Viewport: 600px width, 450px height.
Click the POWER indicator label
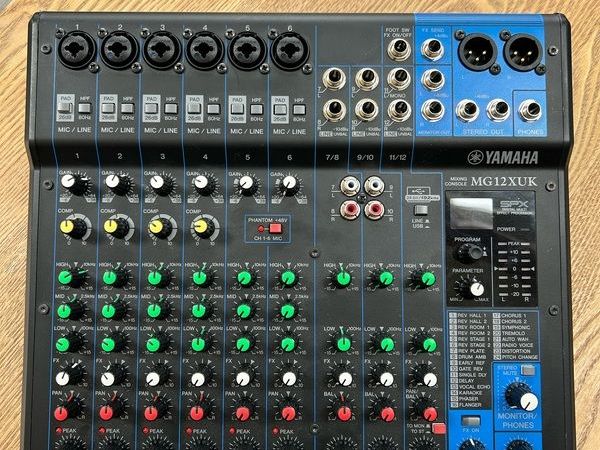(x=506, y=229)
